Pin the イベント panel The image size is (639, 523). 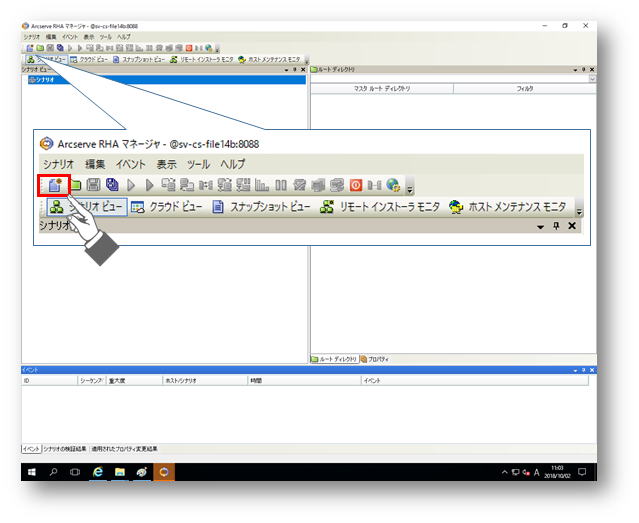[584, 370]
